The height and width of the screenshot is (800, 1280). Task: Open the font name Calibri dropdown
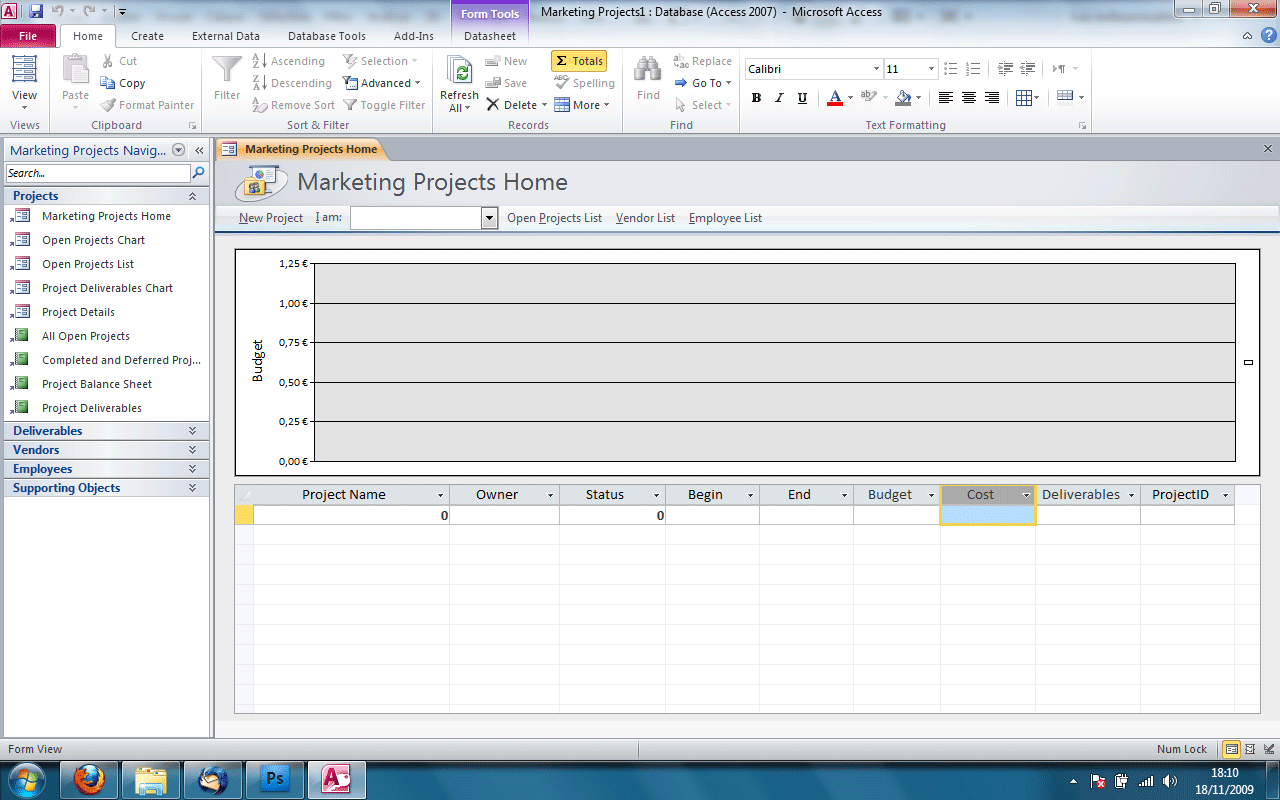pyautogui.click(x=876, y=69)
